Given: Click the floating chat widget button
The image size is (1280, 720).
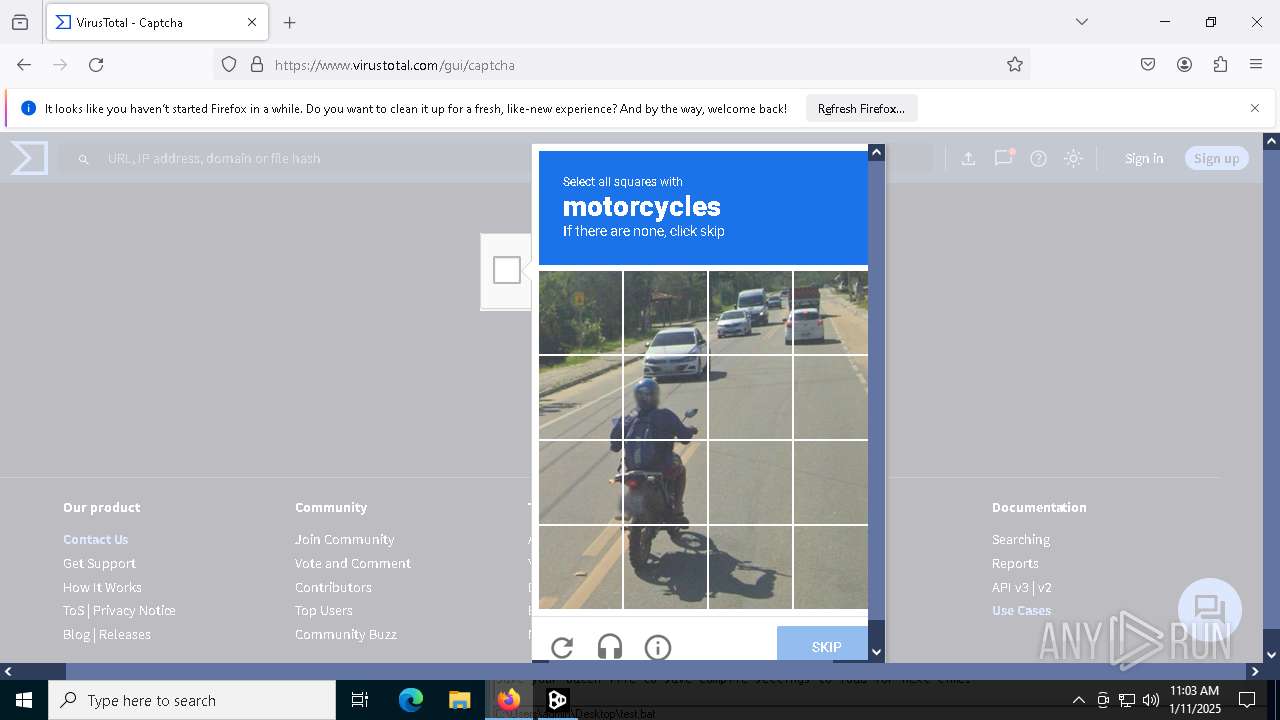Looking at the screenshot, I should [1210, 610].
